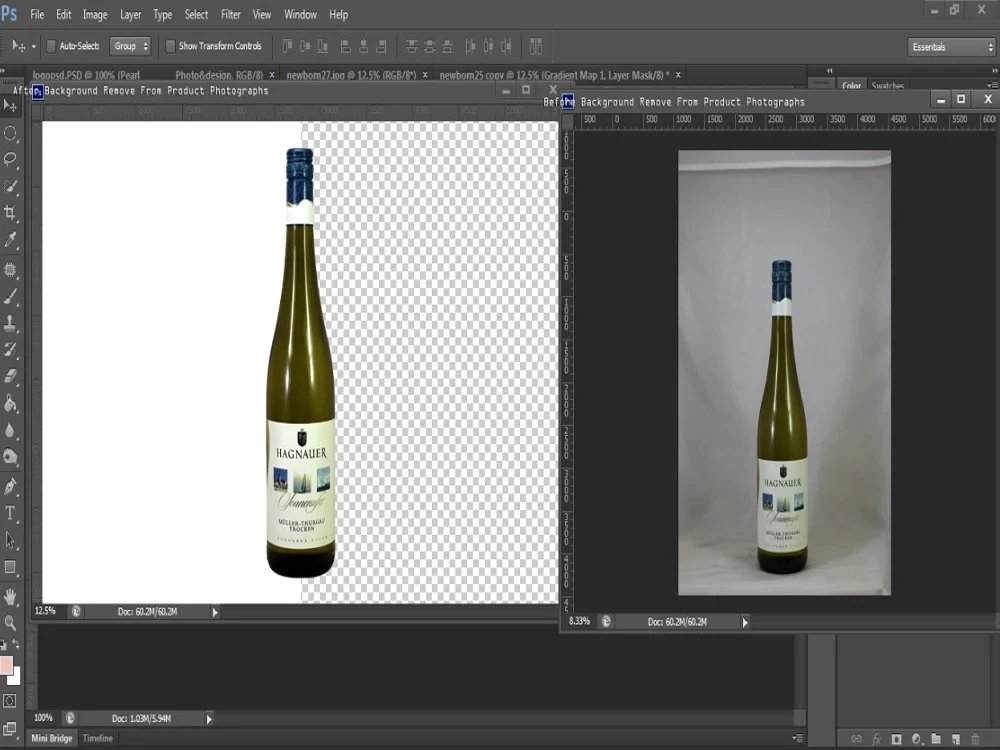
Task: Open the Timeline panel tab
Action: point(98,738)
